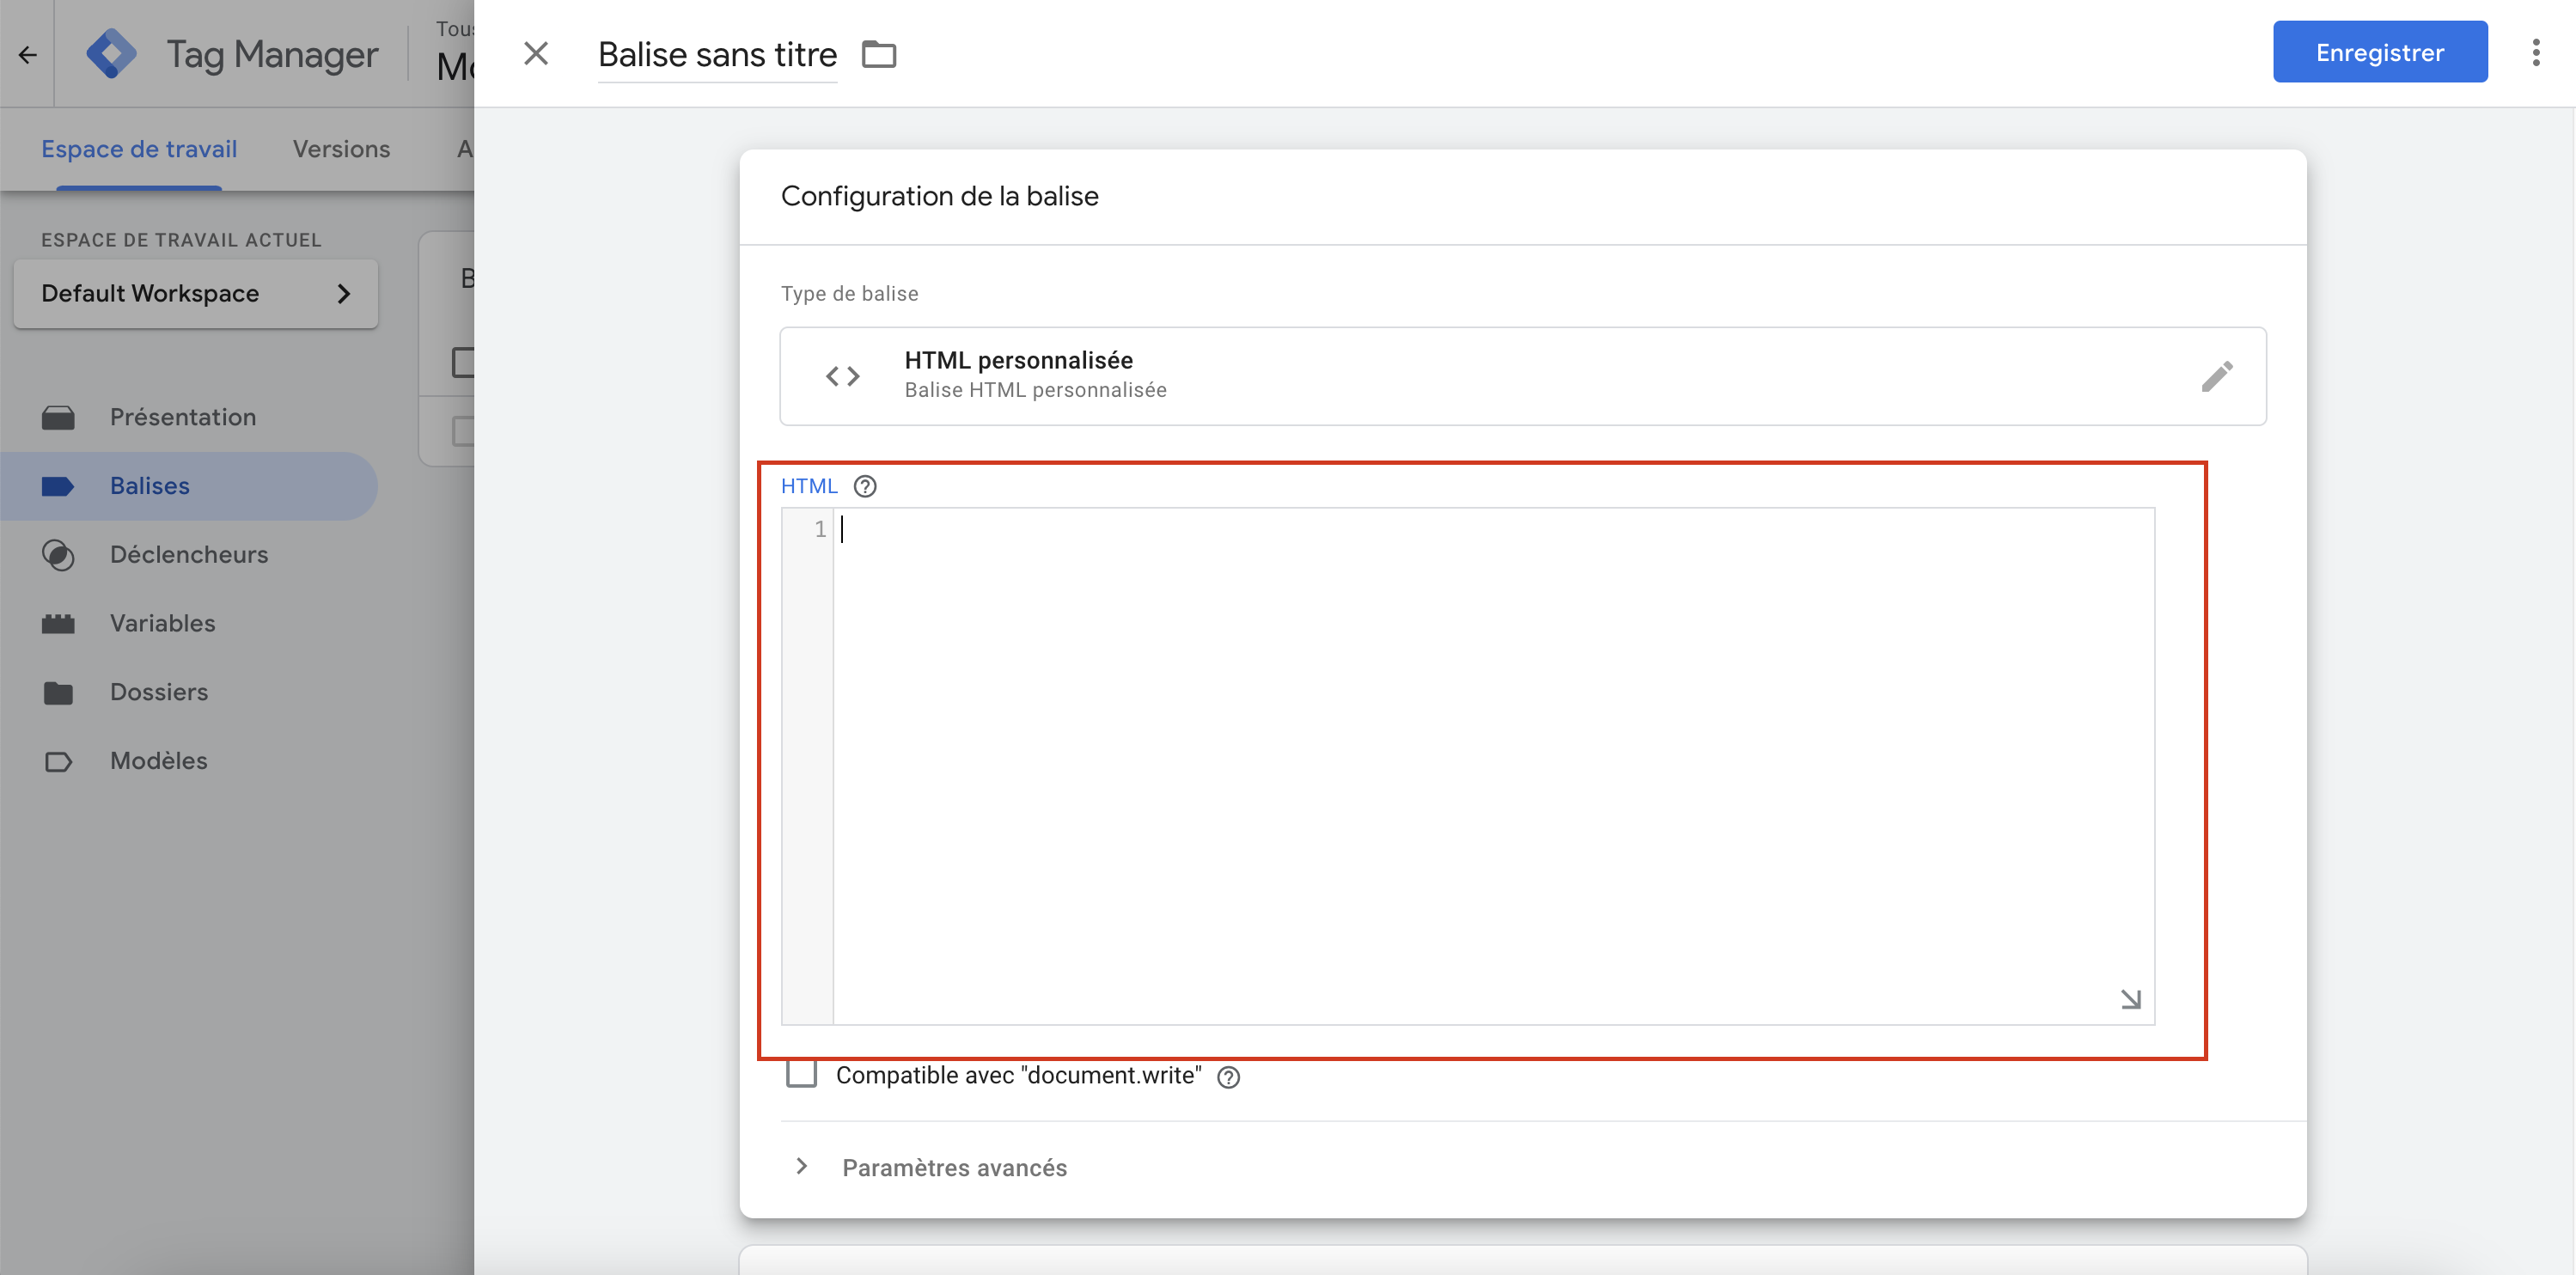Click the folder icon next to the tag title

(879, 54)
